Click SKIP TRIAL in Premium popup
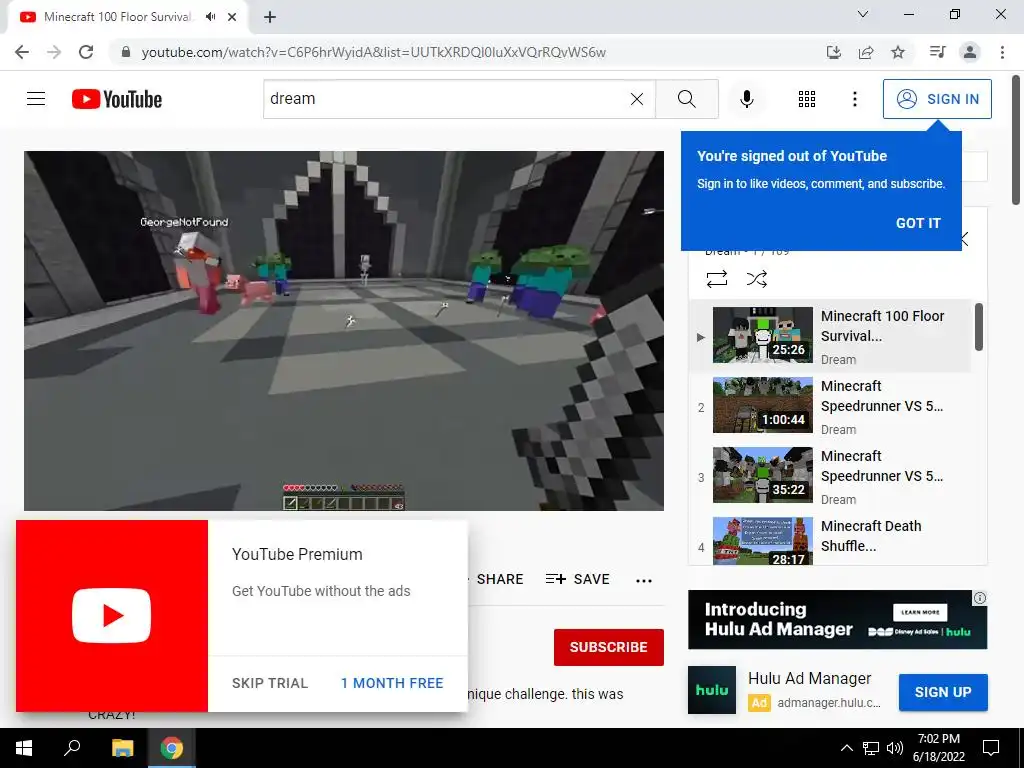This screenshot has width=1024, height=768. tap(270, 683)
